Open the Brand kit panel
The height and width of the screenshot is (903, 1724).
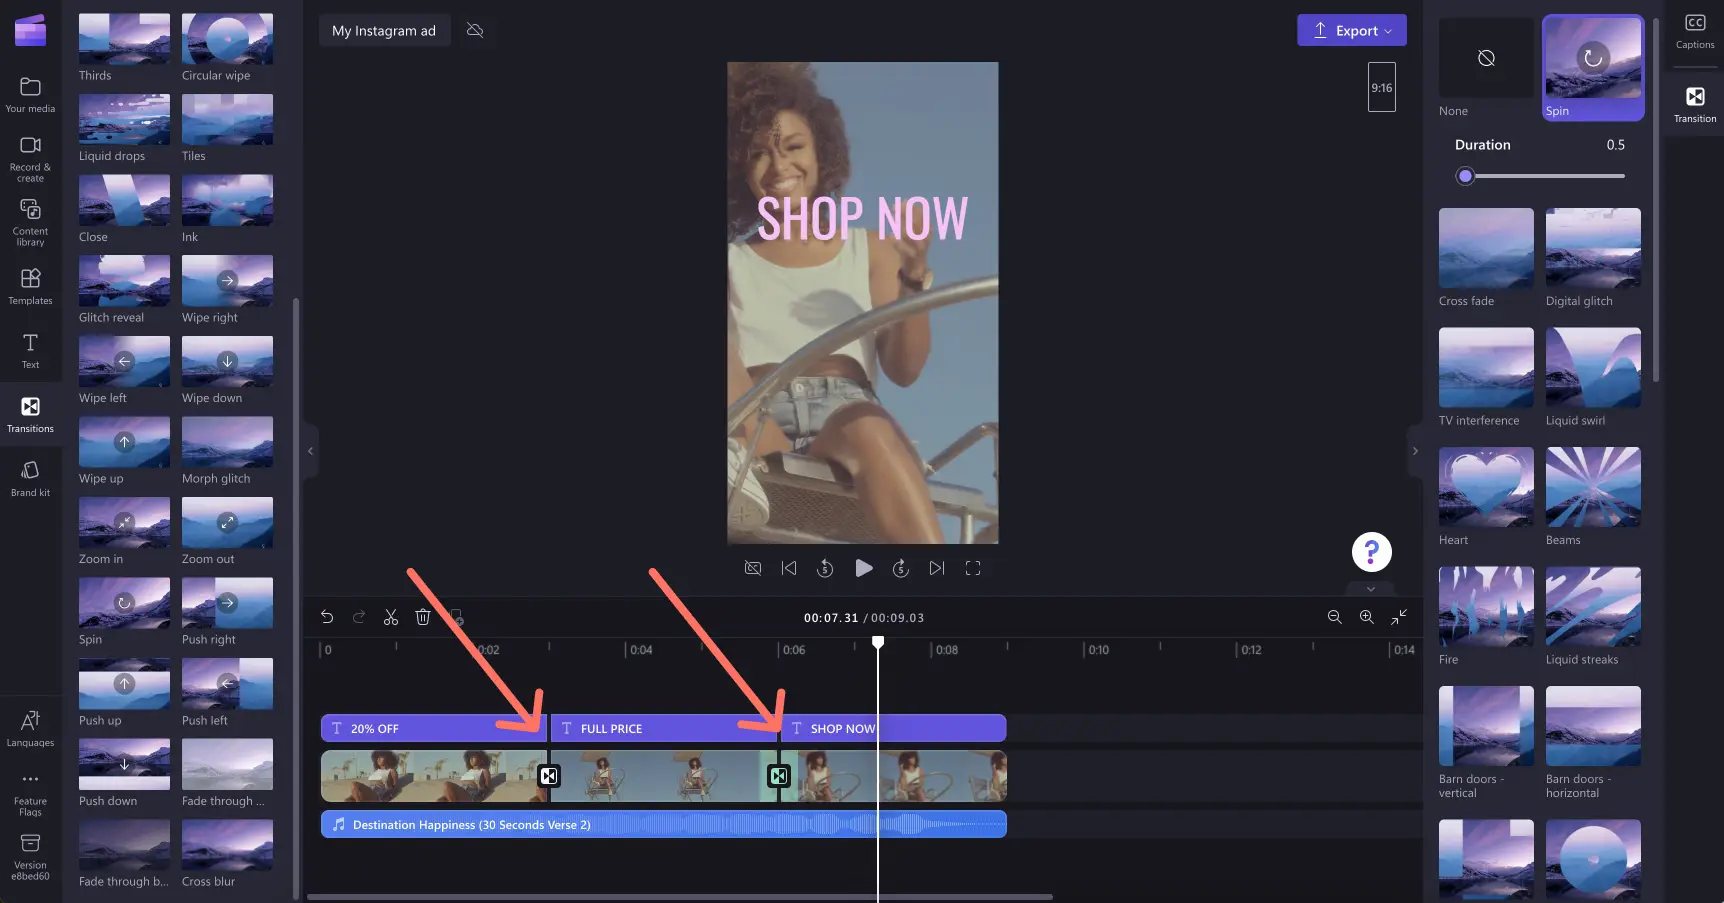(x=30, y=478)
